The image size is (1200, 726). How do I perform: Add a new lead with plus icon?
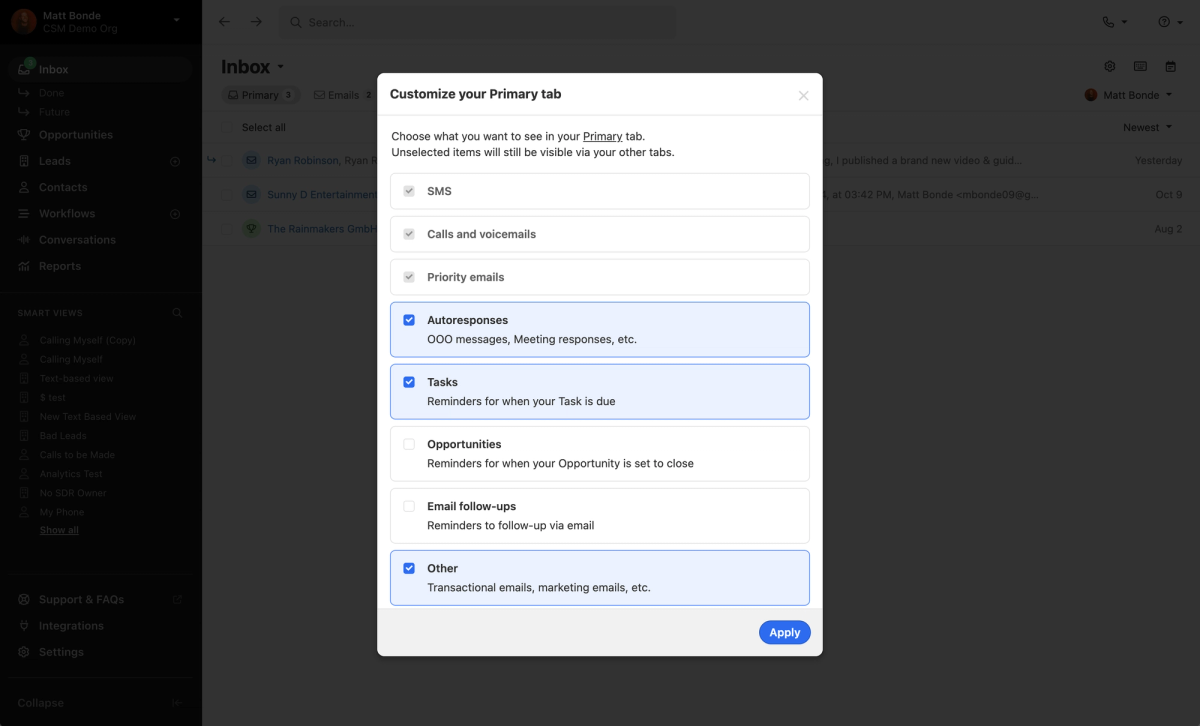pos(175,161)
